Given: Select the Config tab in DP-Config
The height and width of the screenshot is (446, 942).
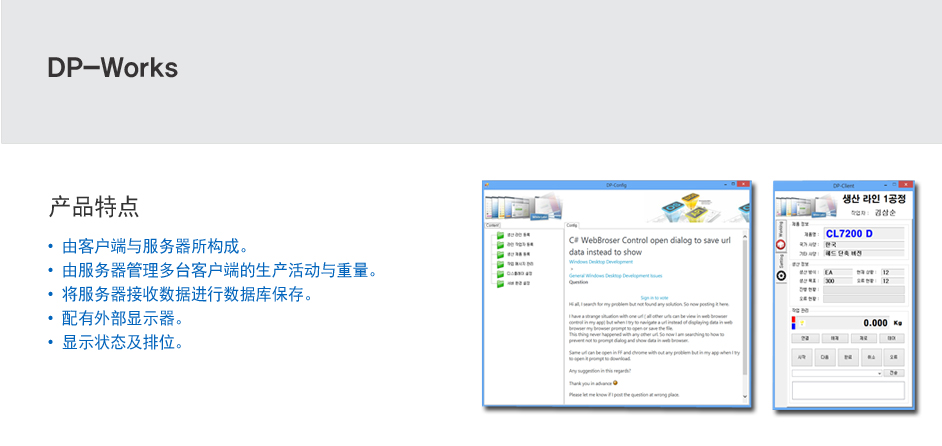Looking at the screenshot, I should [573, 225].
